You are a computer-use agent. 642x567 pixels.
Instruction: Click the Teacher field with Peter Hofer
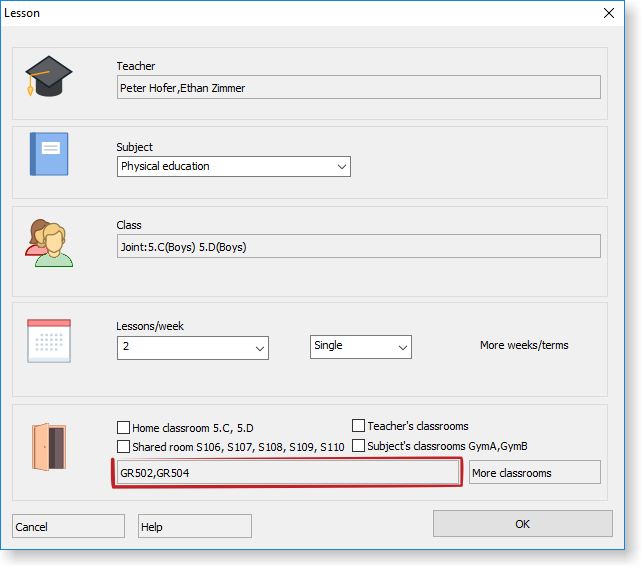point(358,88)
